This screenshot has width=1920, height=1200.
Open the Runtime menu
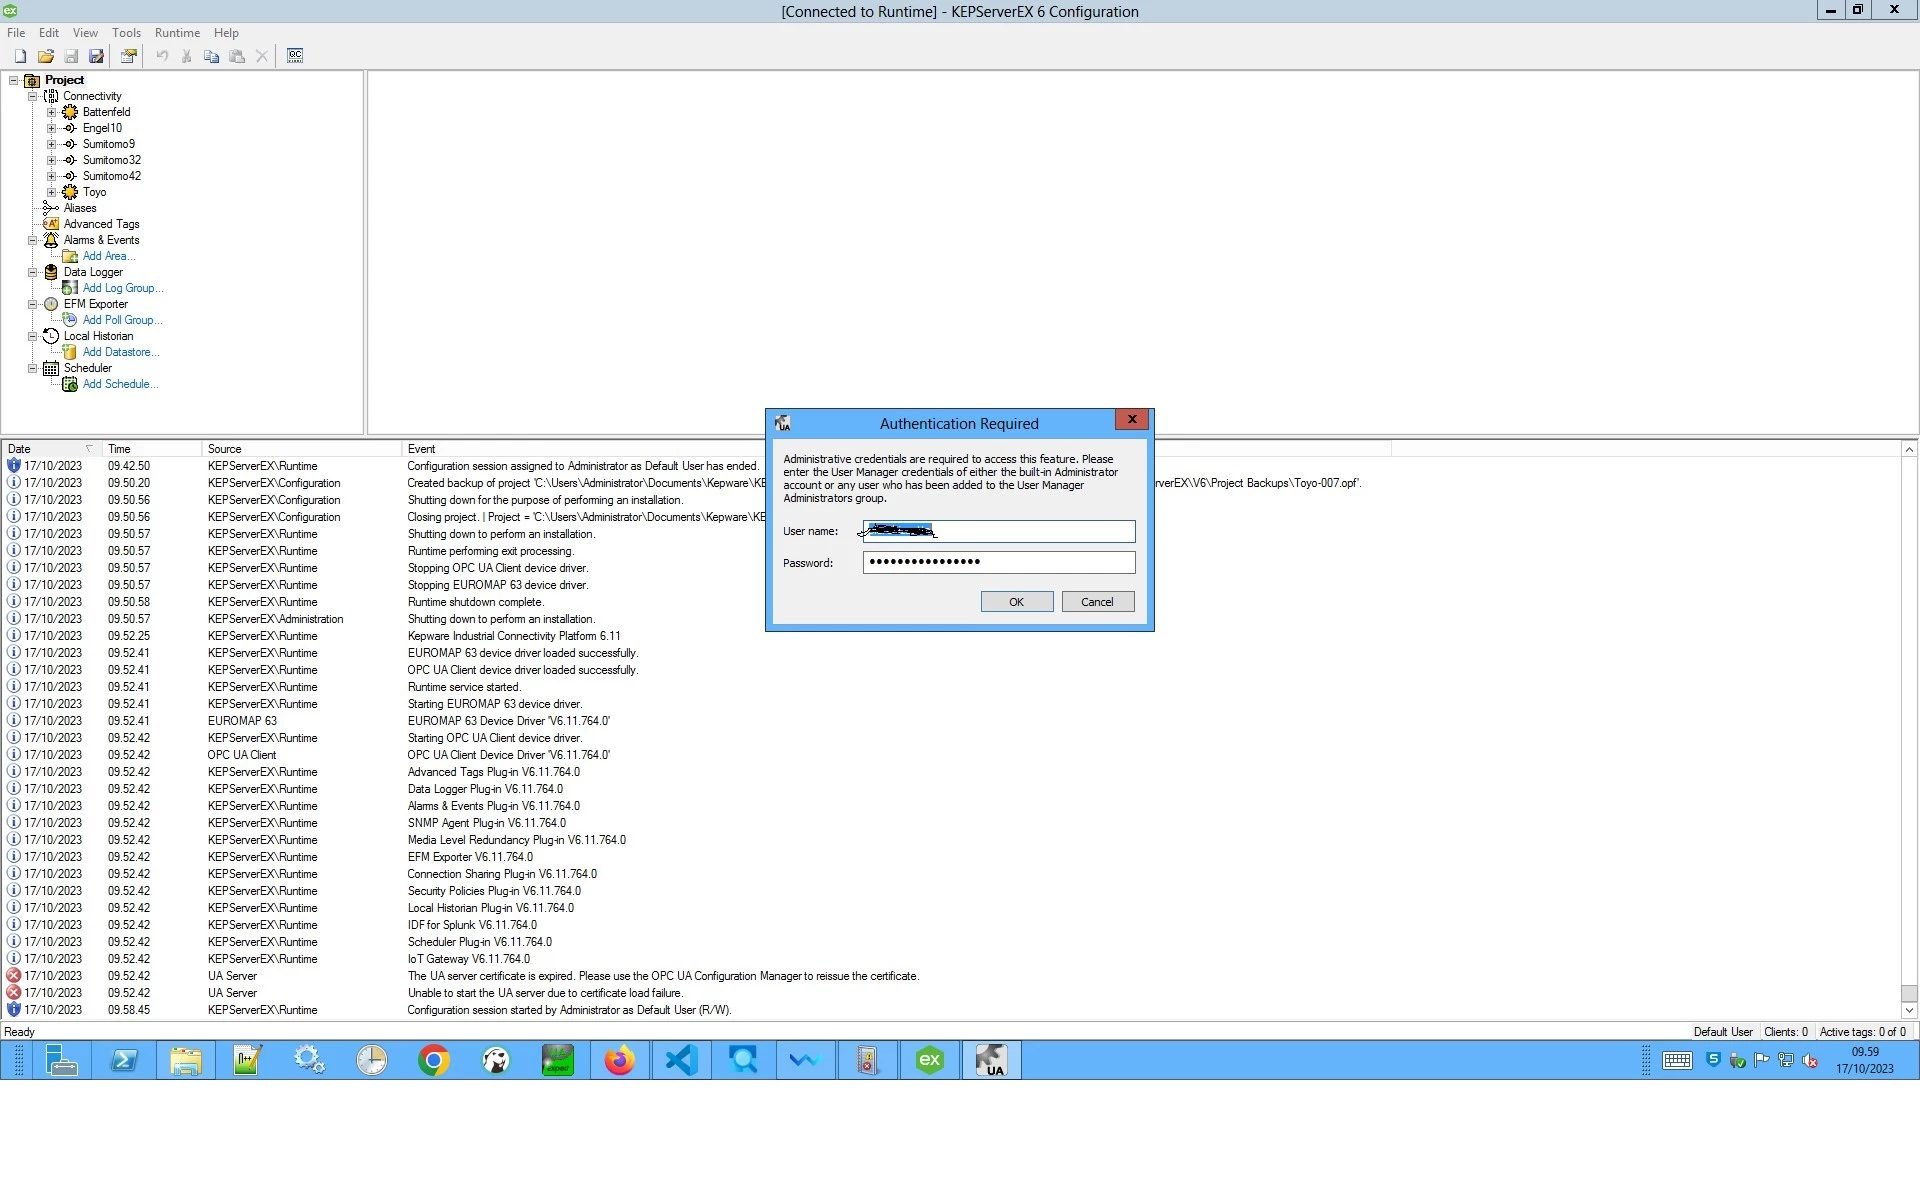pos(177,33)
